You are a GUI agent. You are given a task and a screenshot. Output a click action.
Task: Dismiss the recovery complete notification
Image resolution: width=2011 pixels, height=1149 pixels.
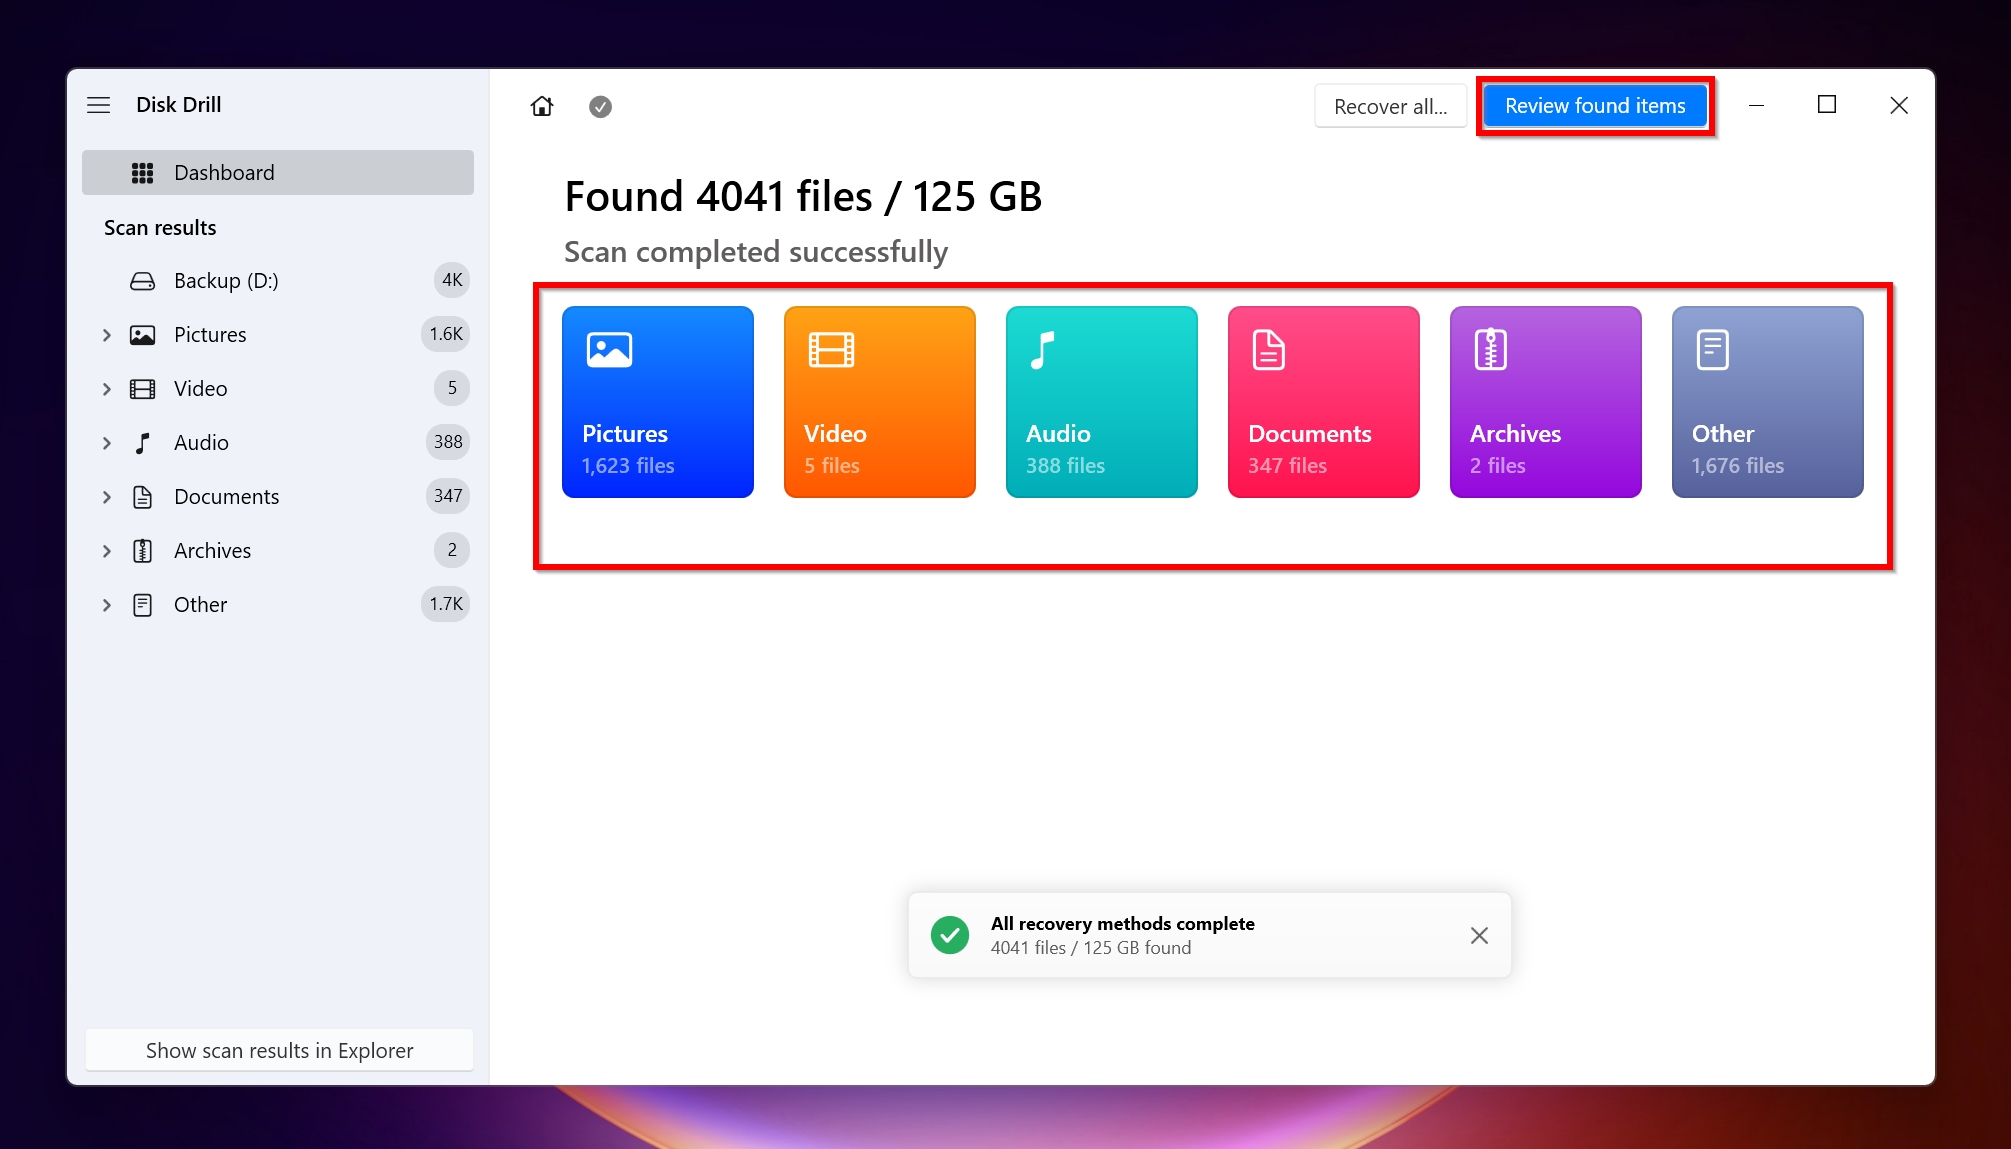(1481, 935)
